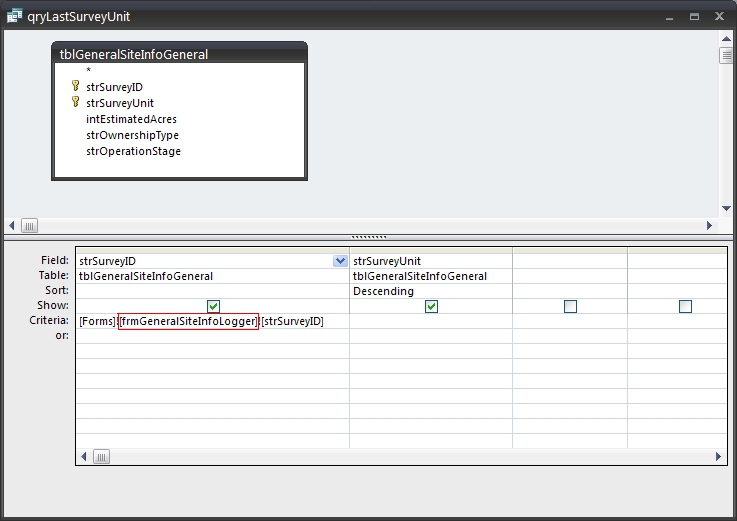
Task: Select strOperationStage field in table list
Action: [x=133, y=151]
